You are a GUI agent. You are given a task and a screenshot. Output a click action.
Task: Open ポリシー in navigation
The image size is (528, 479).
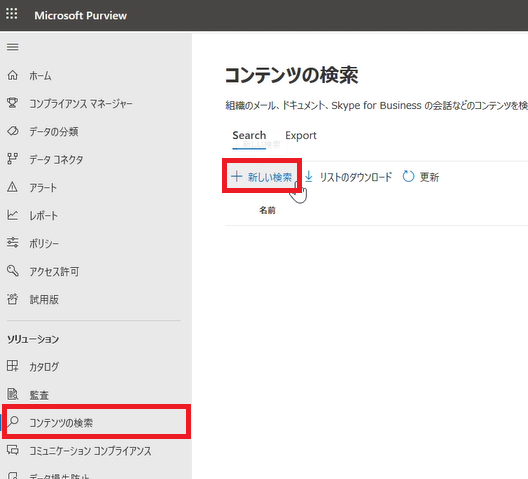pyautogui.click(x=44, y=244)
